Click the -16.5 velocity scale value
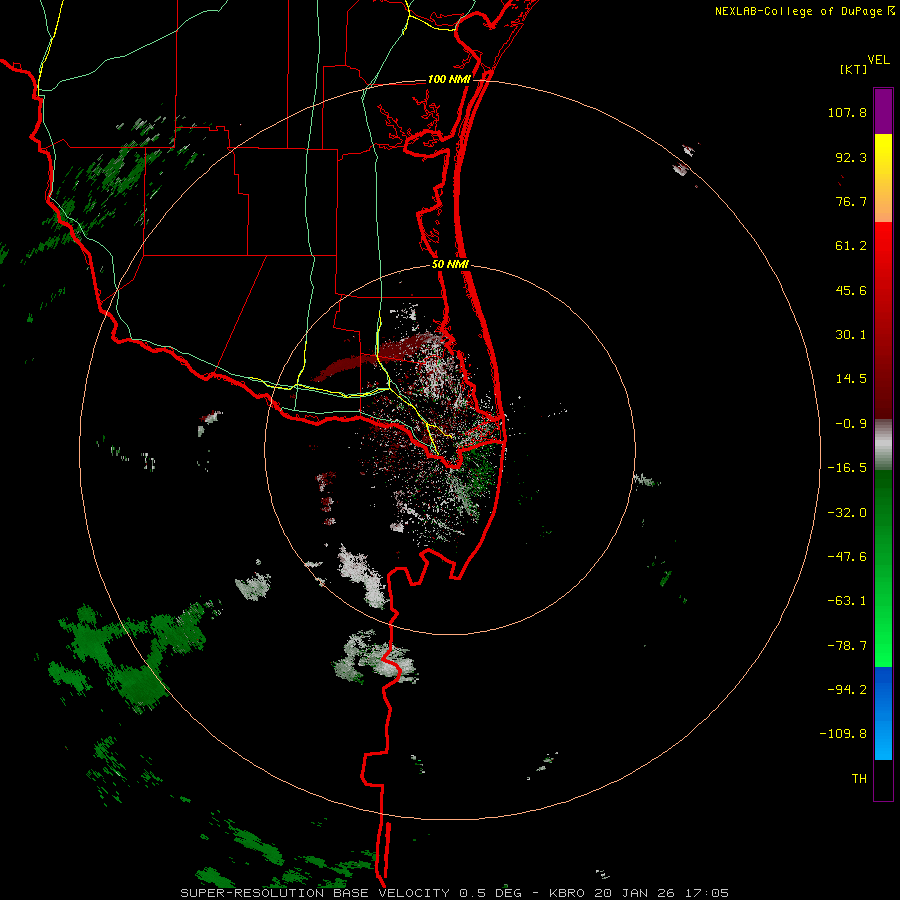 point(847,468)
